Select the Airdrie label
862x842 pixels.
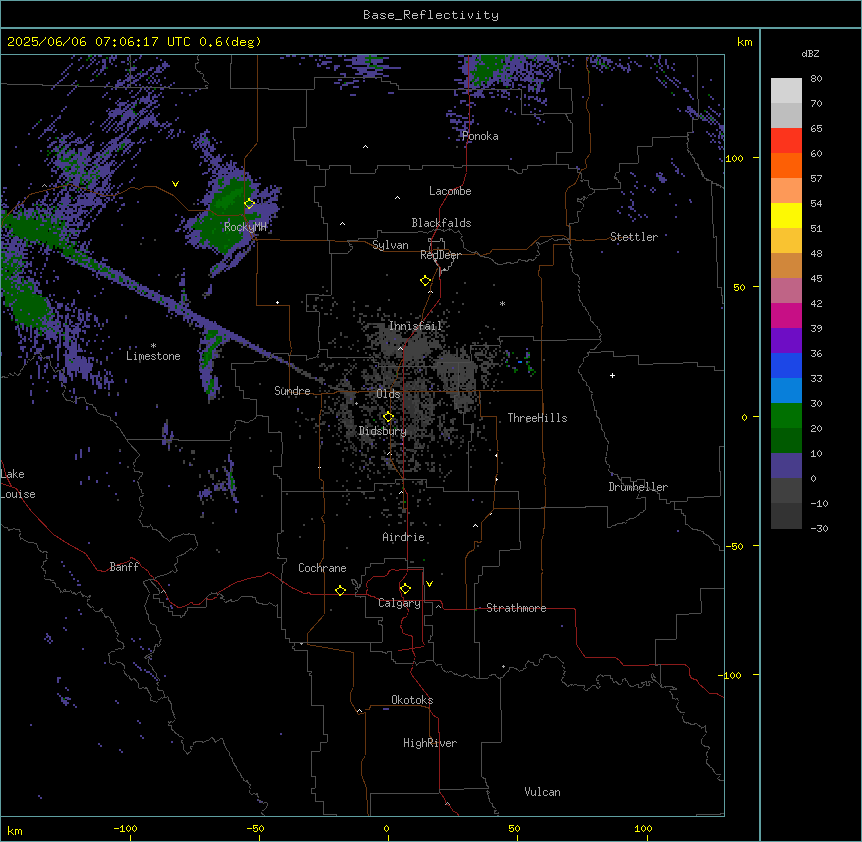[x=404, y=537]
